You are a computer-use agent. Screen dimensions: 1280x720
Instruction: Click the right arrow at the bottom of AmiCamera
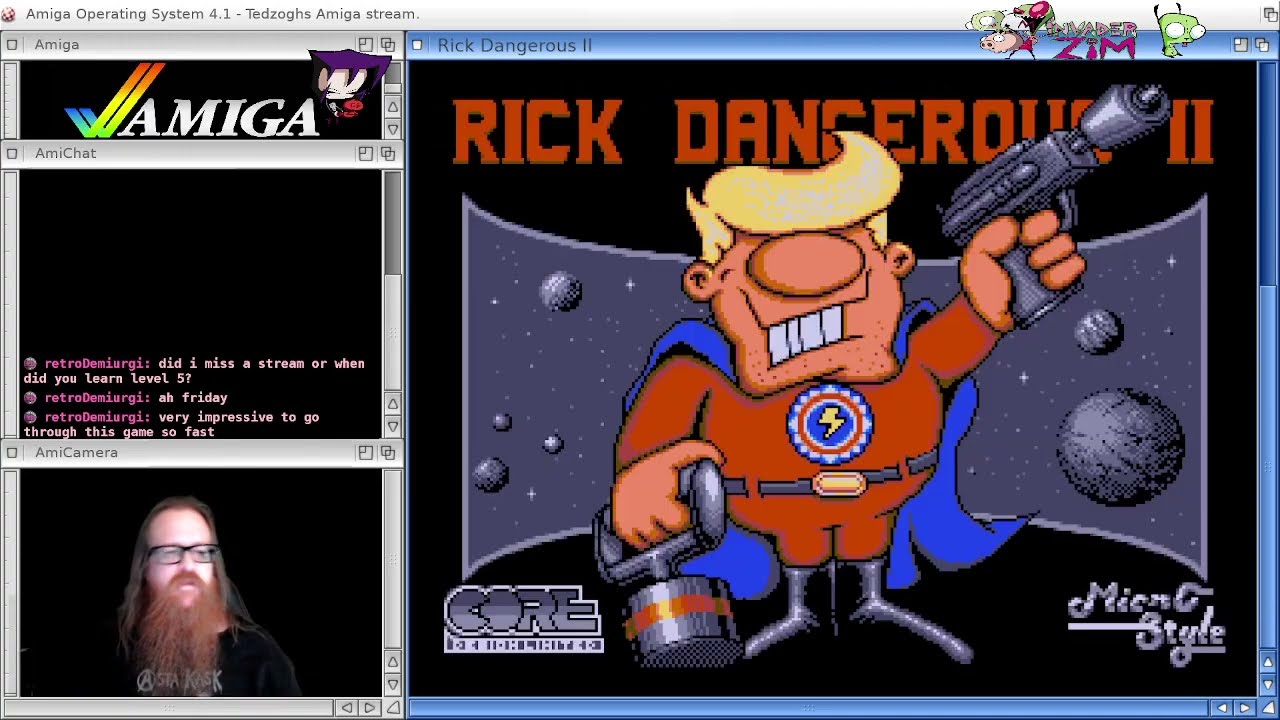pyautogui.click(x=369, y=708)
